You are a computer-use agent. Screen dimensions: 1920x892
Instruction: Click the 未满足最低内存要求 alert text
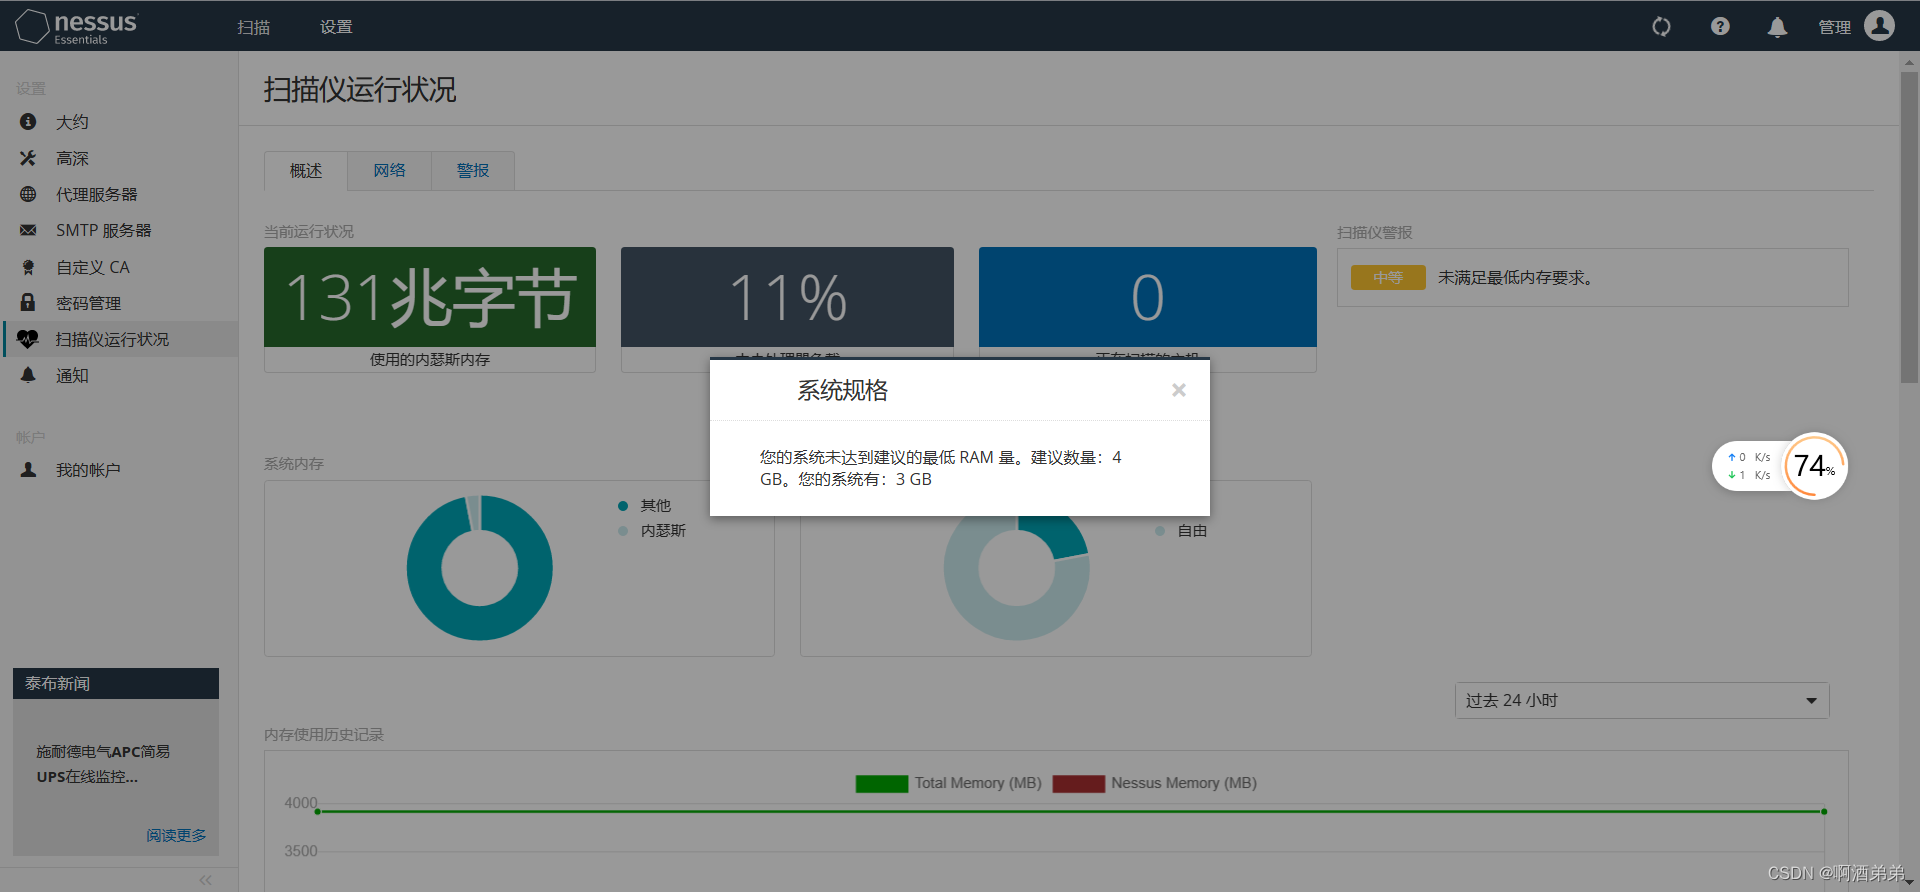pyautogui.click(x=1515, y=277)
